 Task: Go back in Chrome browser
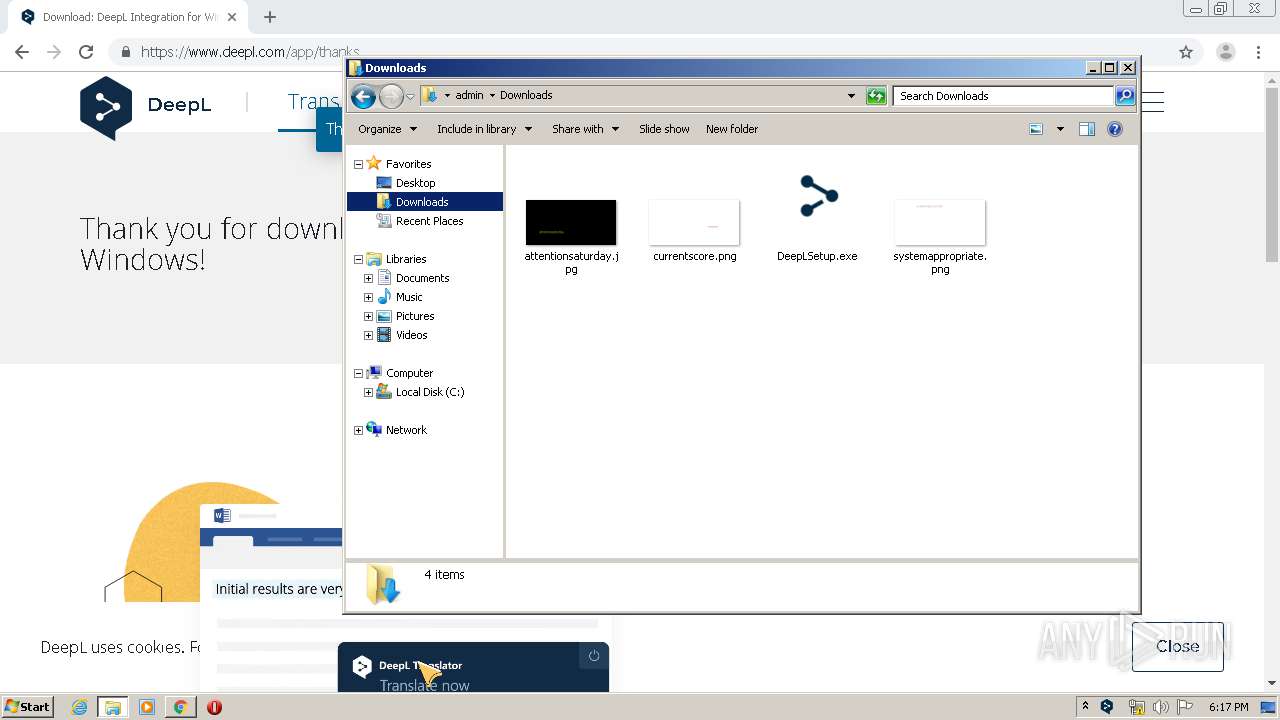(x=22, y=52)
